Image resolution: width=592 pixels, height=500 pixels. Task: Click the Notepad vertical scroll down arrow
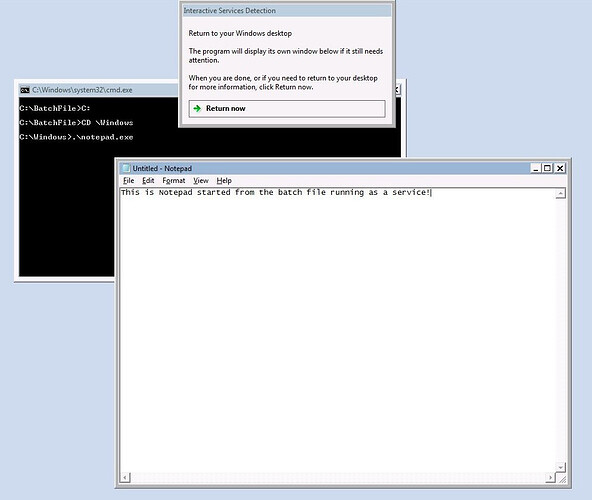tap(561, 468)
